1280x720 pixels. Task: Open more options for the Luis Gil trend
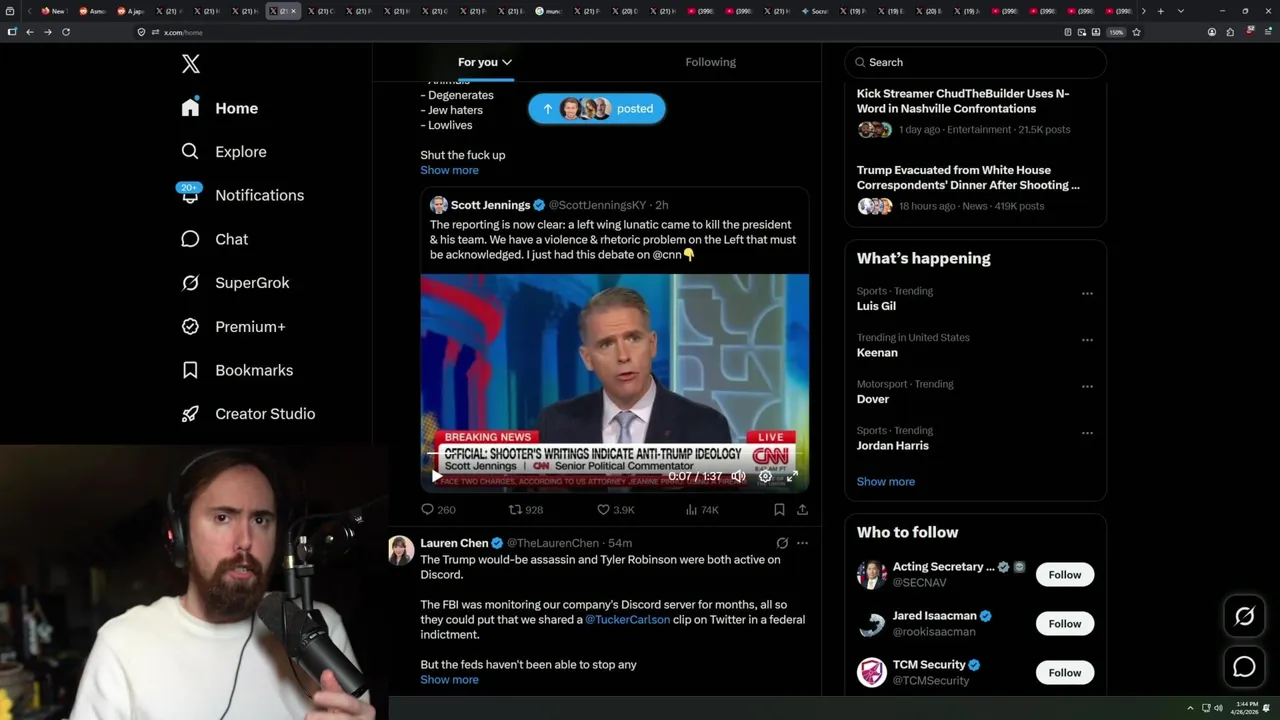(x=1087, y=294)
